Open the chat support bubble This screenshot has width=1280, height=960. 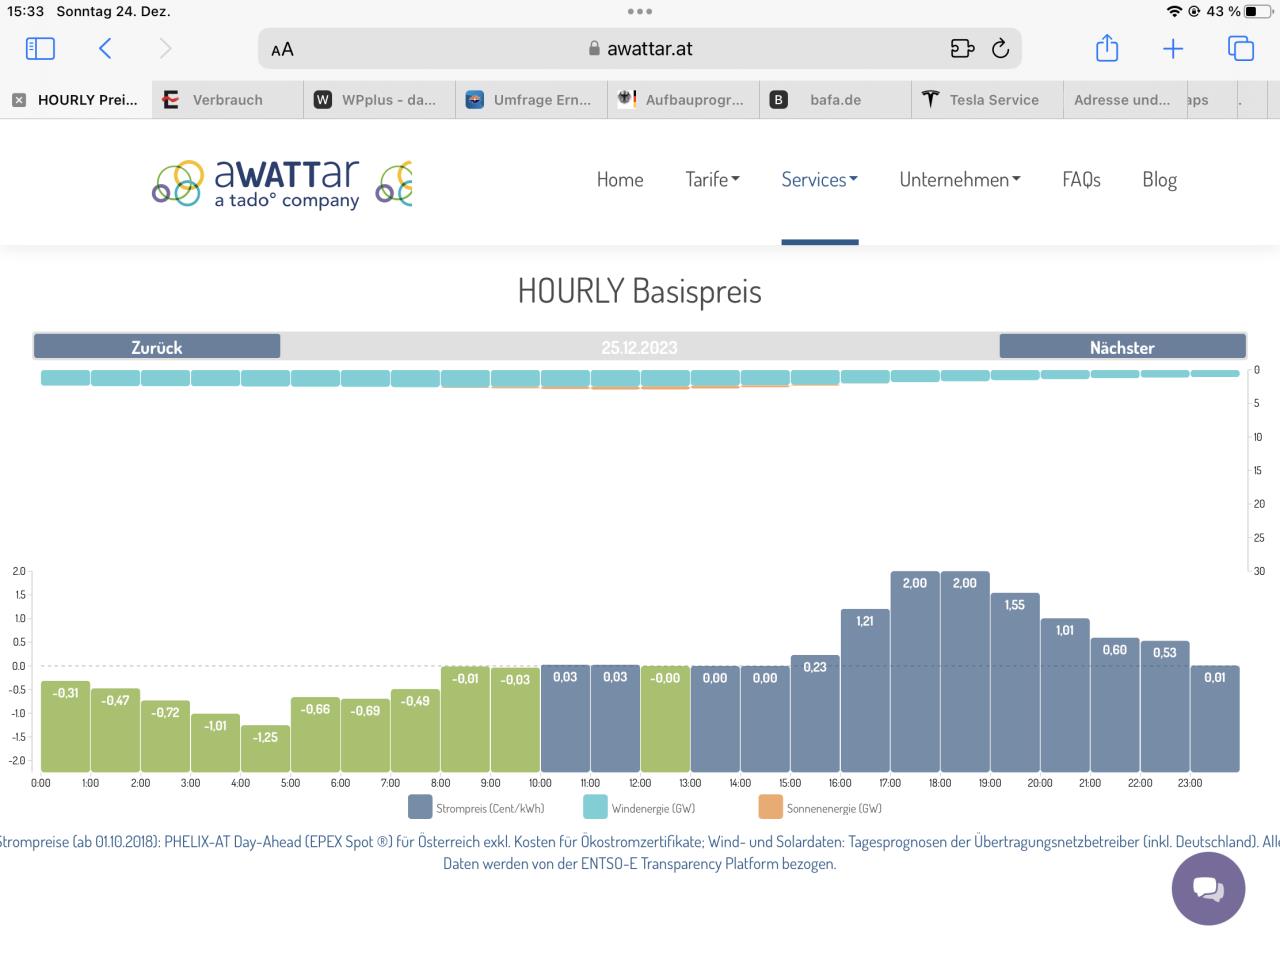tap(1208, 888)
